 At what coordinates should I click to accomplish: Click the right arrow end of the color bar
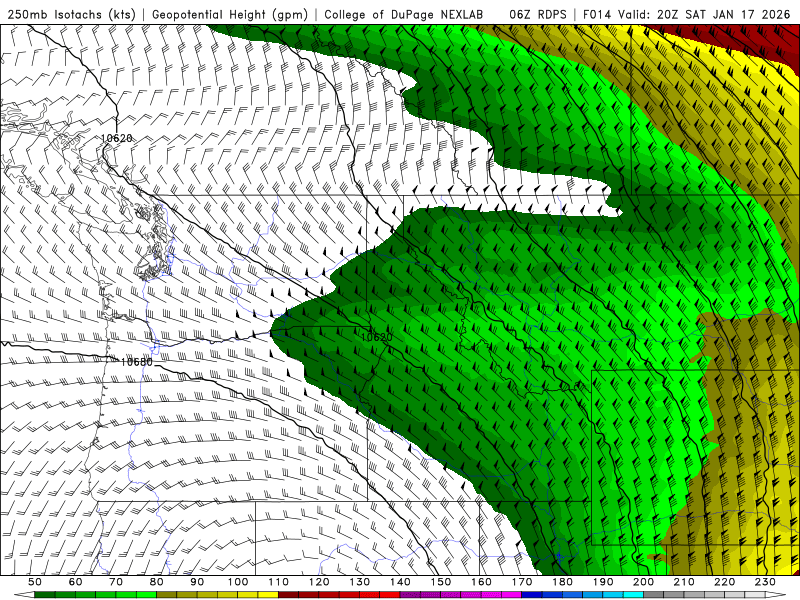[x=776, y=595]
